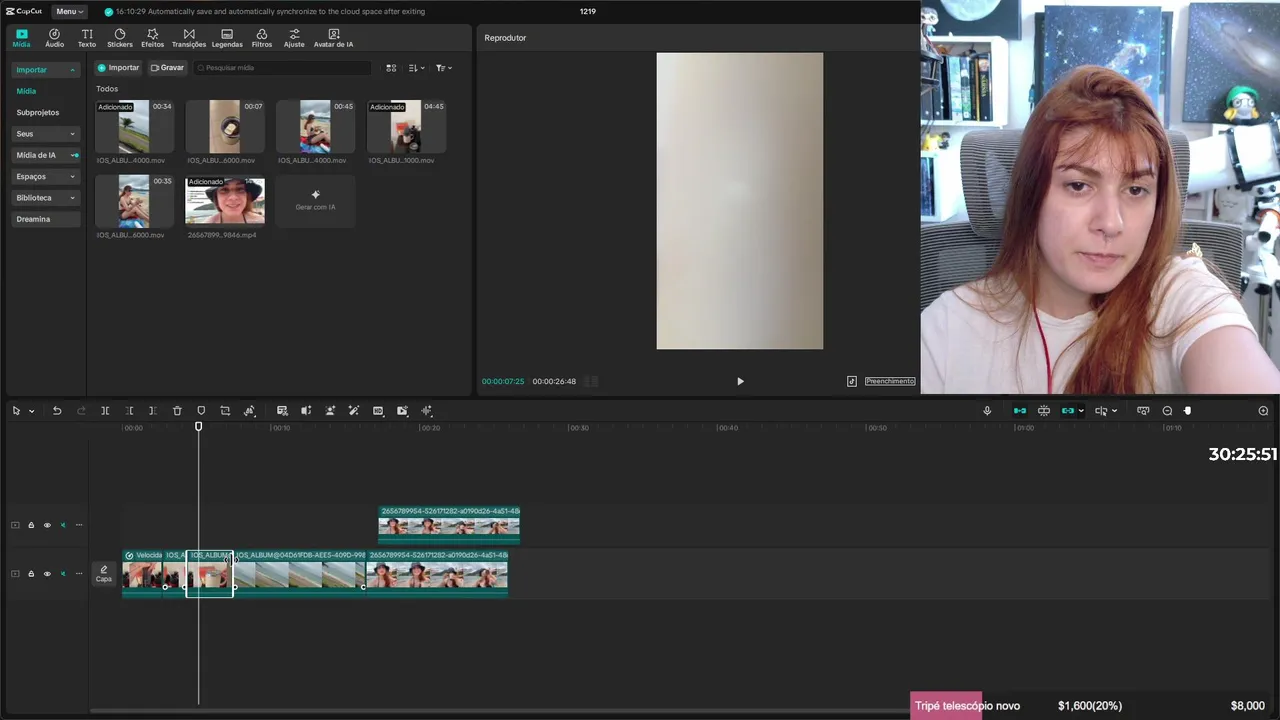Switch to the Texto tab
The image size is (1280, 720).
coord(87,38)
